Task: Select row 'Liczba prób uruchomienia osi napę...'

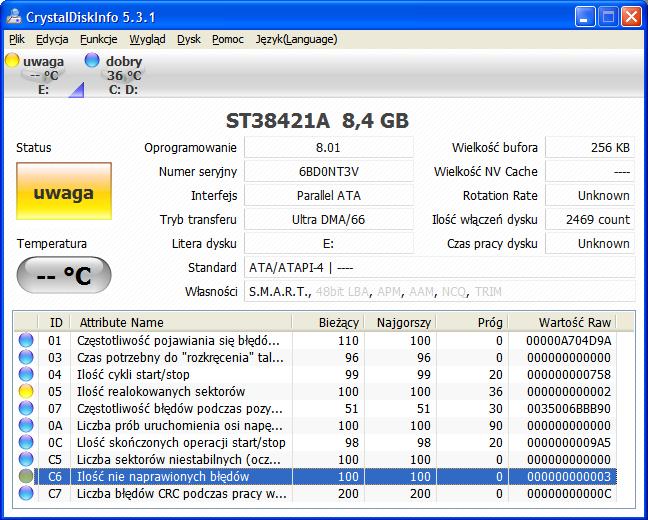Action: 315,425
